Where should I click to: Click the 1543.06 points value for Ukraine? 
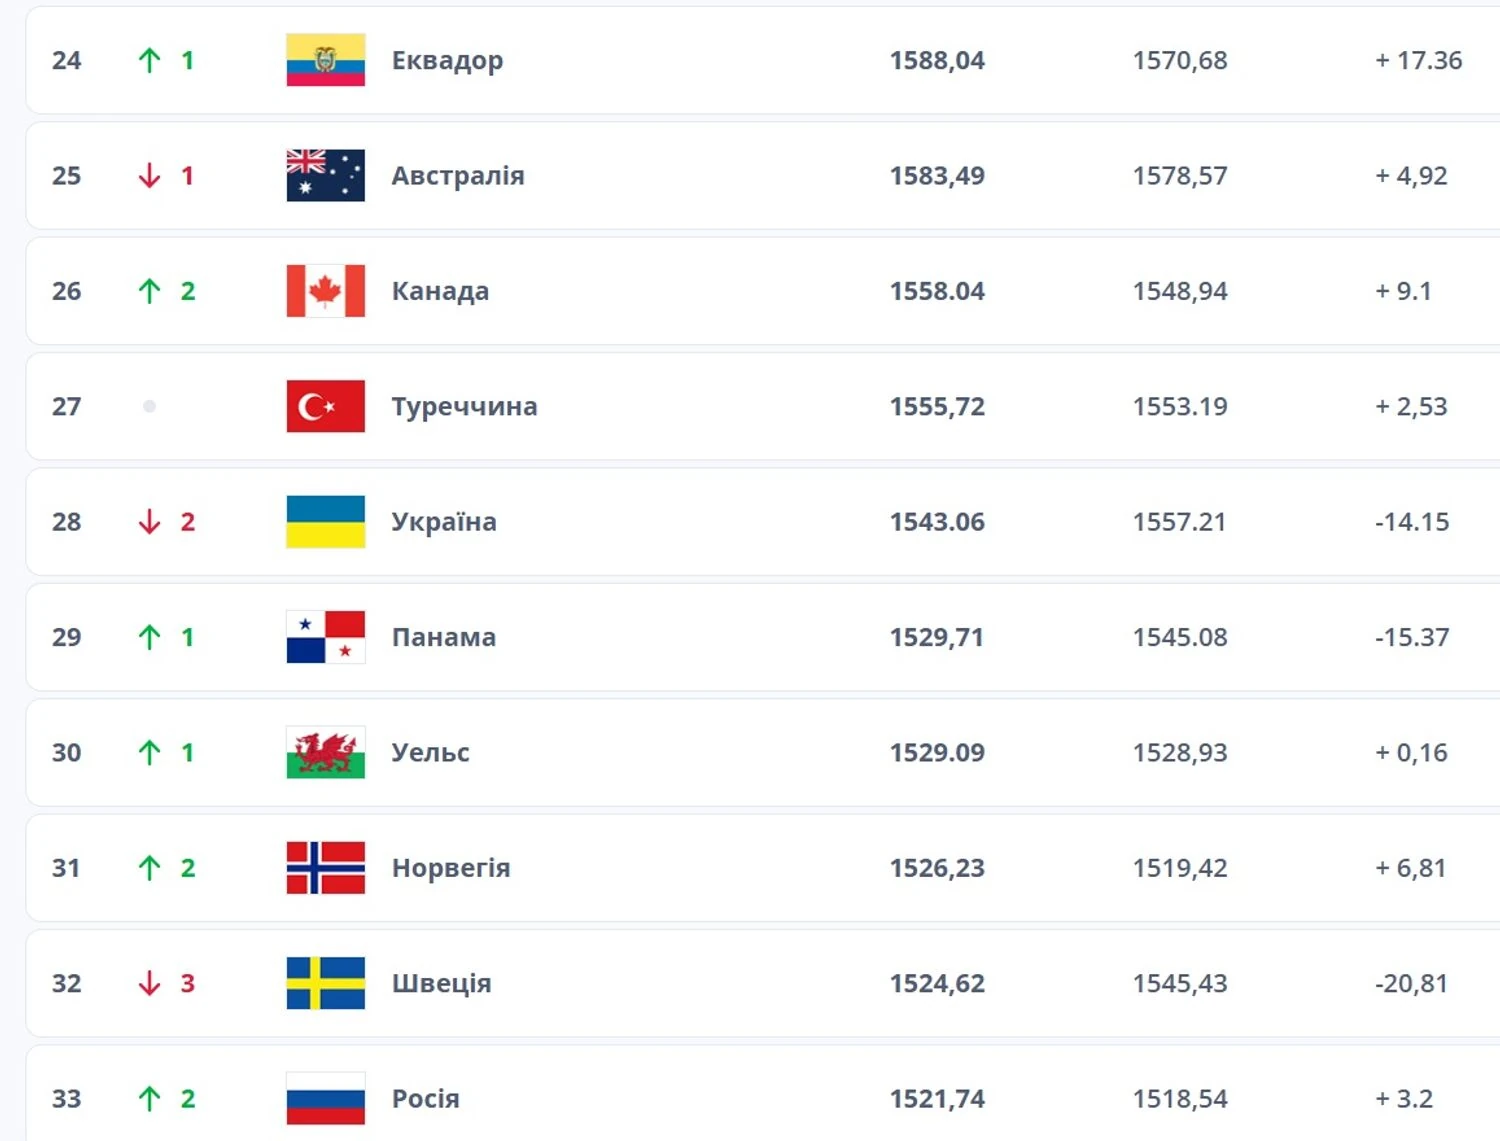tap(937, 522)
